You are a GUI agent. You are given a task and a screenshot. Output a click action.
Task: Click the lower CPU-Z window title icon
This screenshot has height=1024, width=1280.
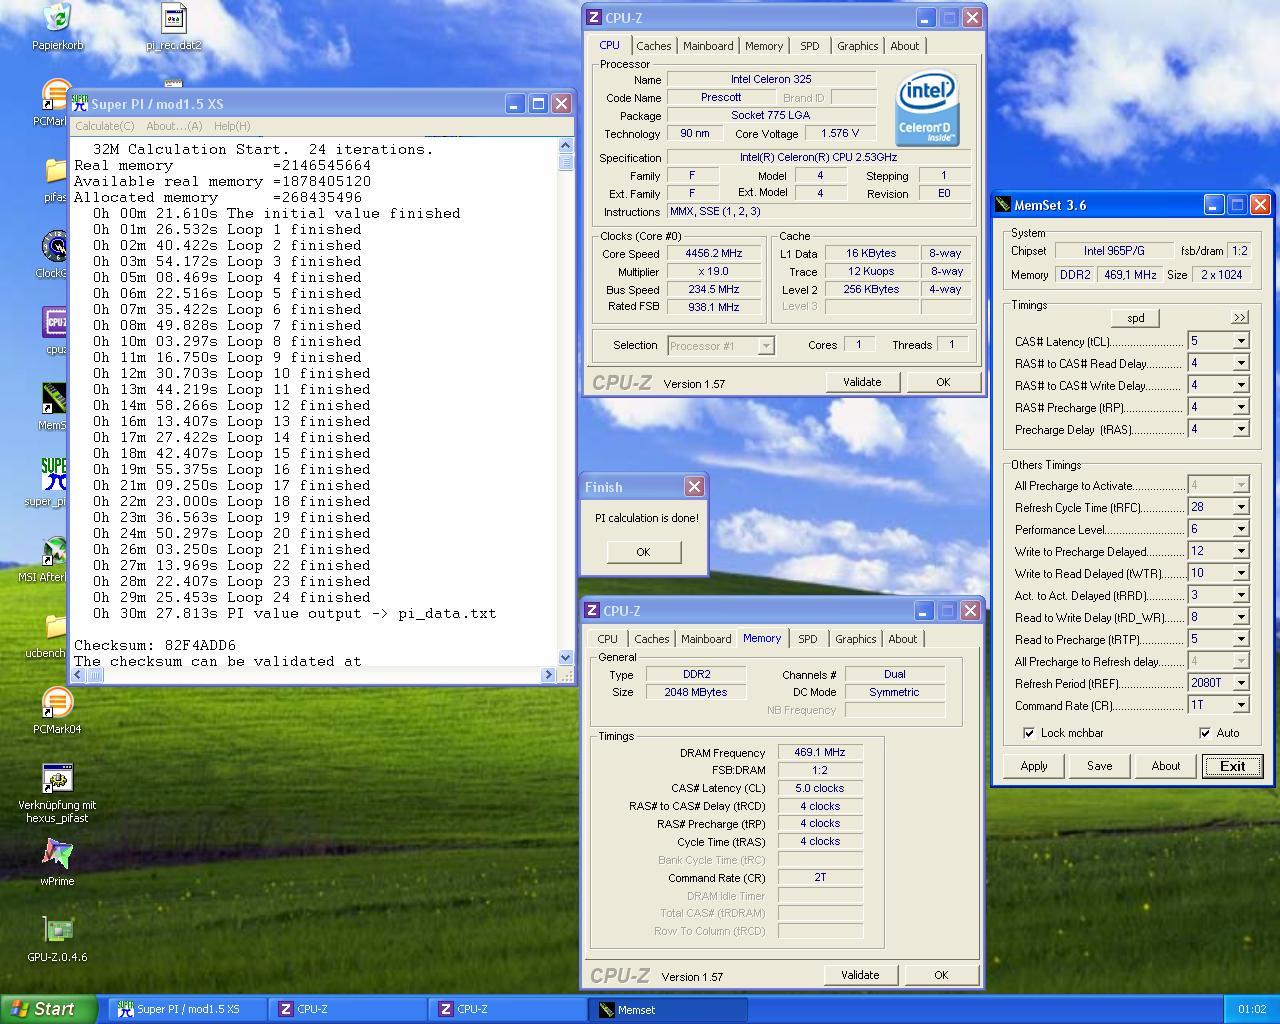(x=592, y=610)
